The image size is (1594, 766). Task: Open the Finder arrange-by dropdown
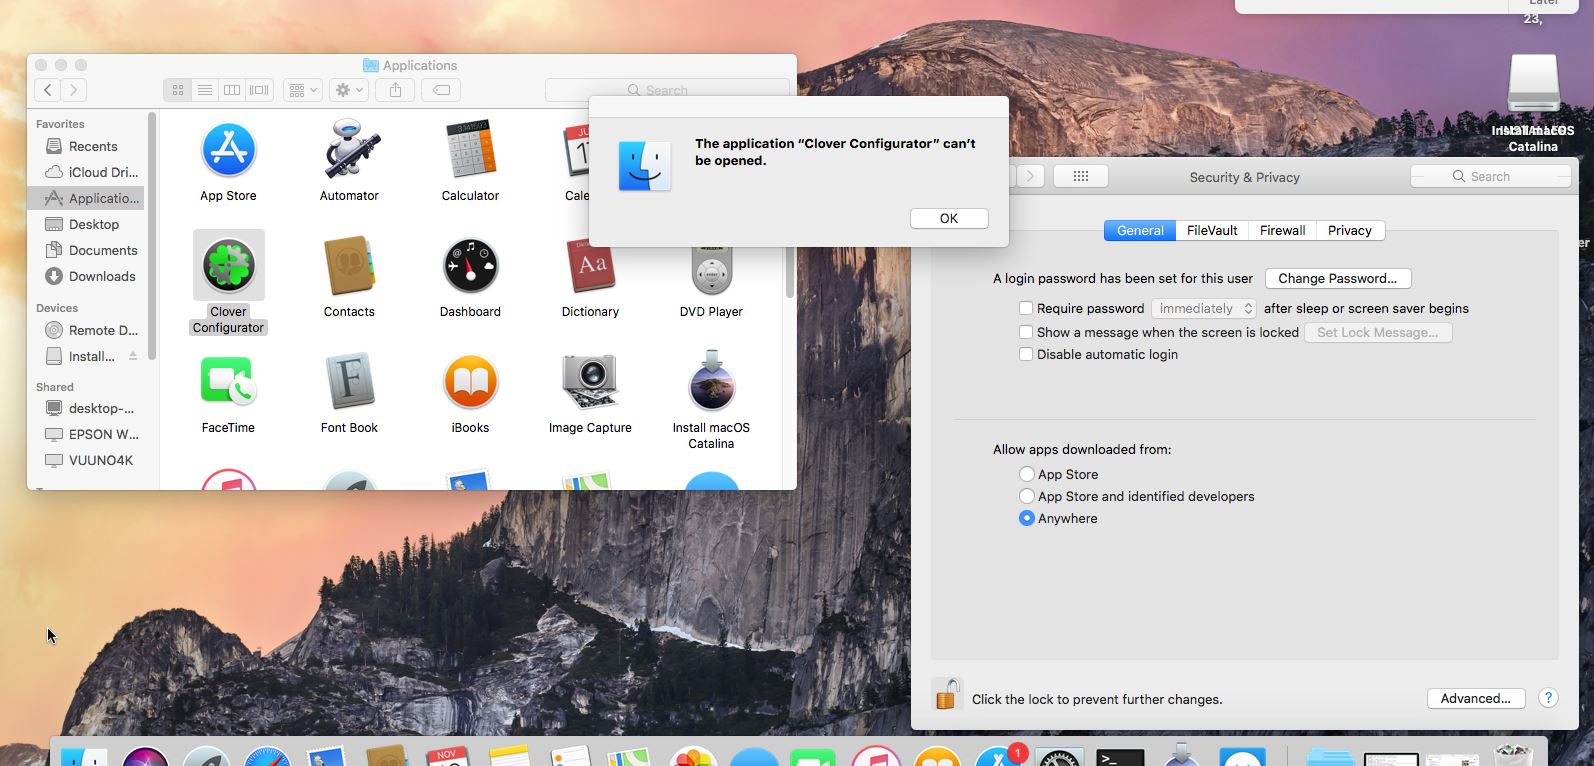[x=302, y=90]
